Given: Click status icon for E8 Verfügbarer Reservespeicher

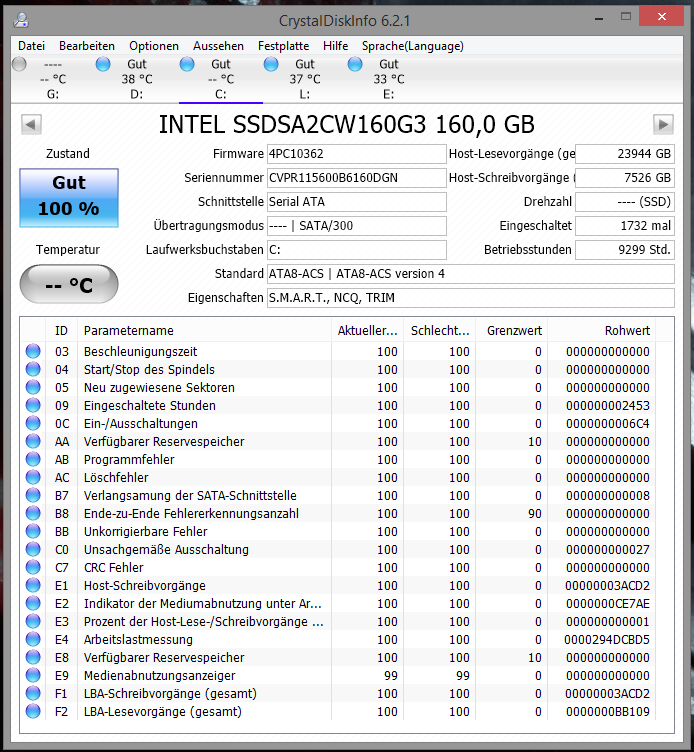Looking at the screenshot, I should (33, 657).
